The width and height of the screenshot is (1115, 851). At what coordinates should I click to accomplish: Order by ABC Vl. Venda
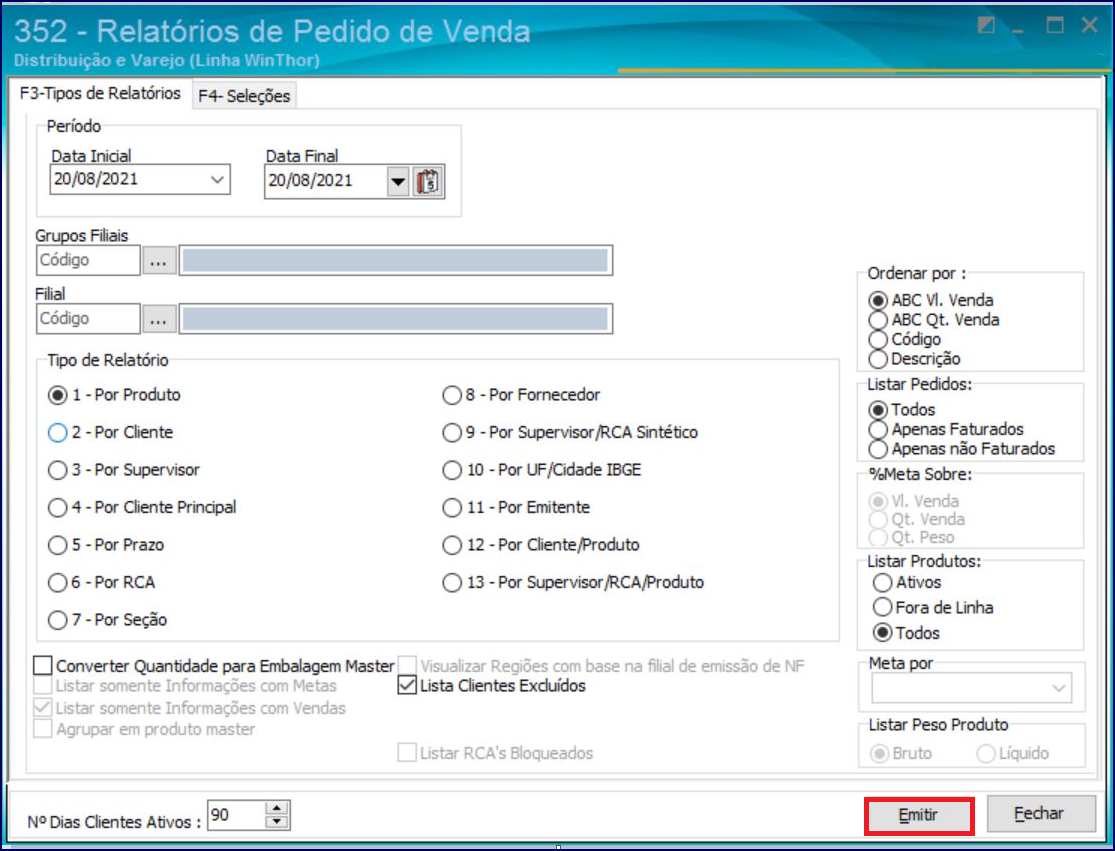pos(931,300)
